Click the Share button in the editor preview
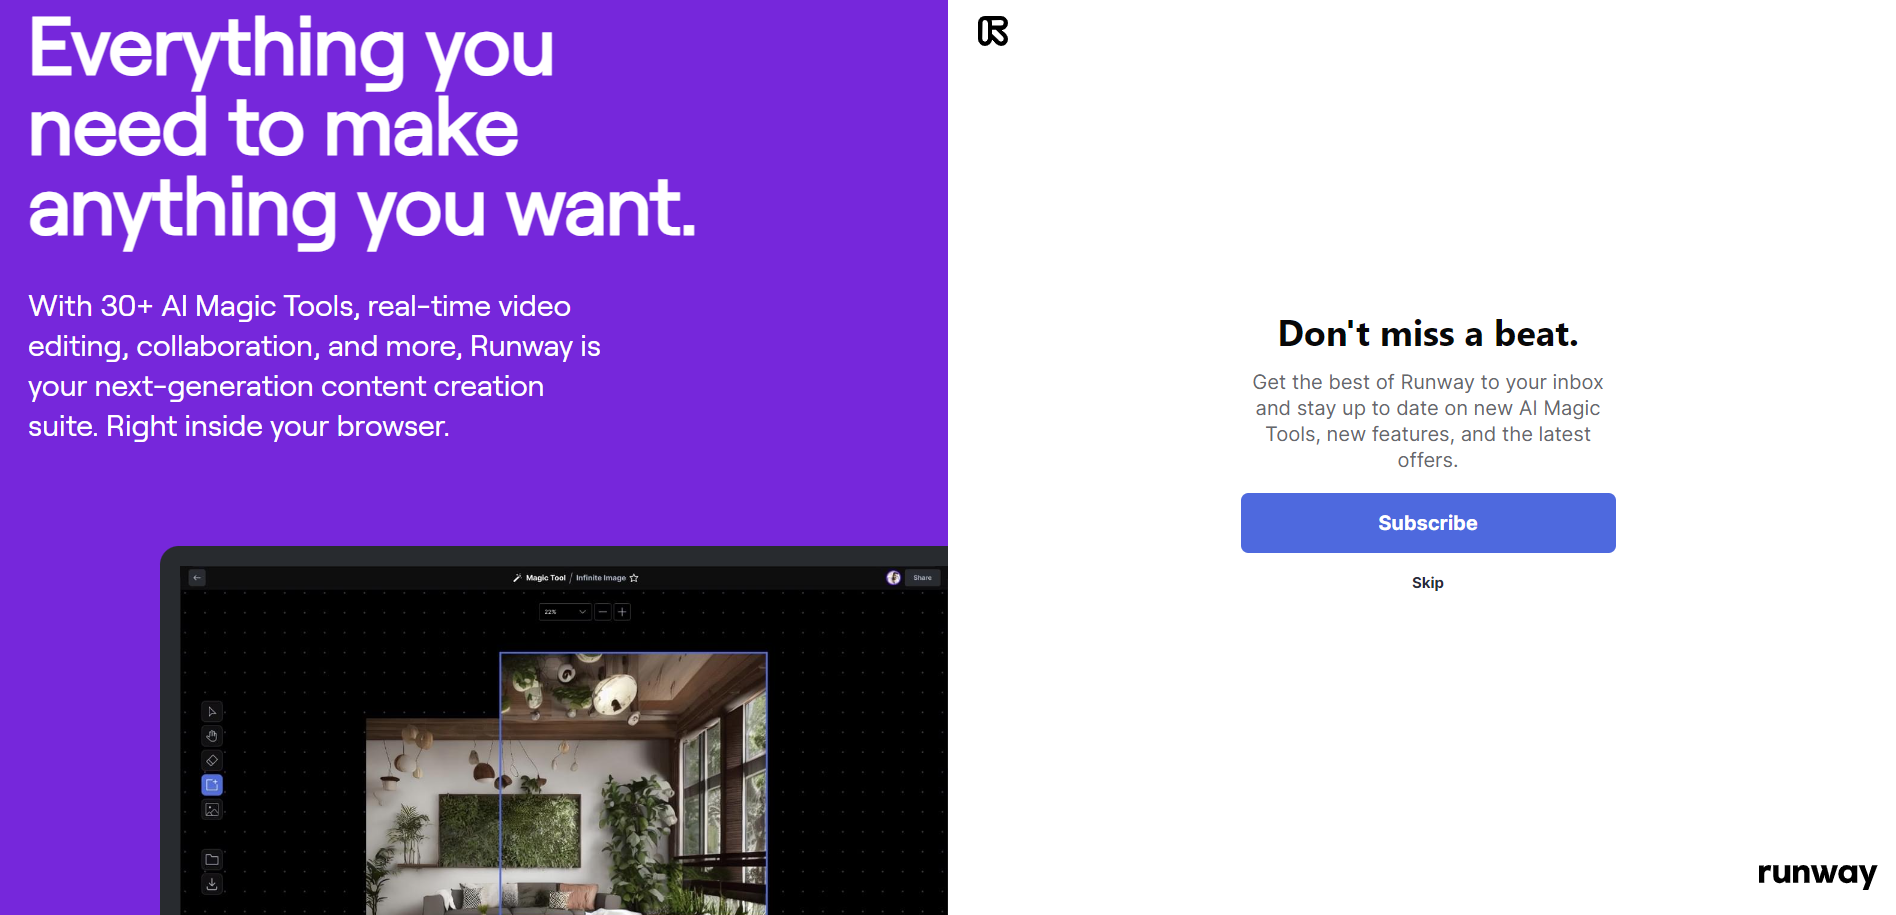1896x915 pixels. click(x=922, y=578)
